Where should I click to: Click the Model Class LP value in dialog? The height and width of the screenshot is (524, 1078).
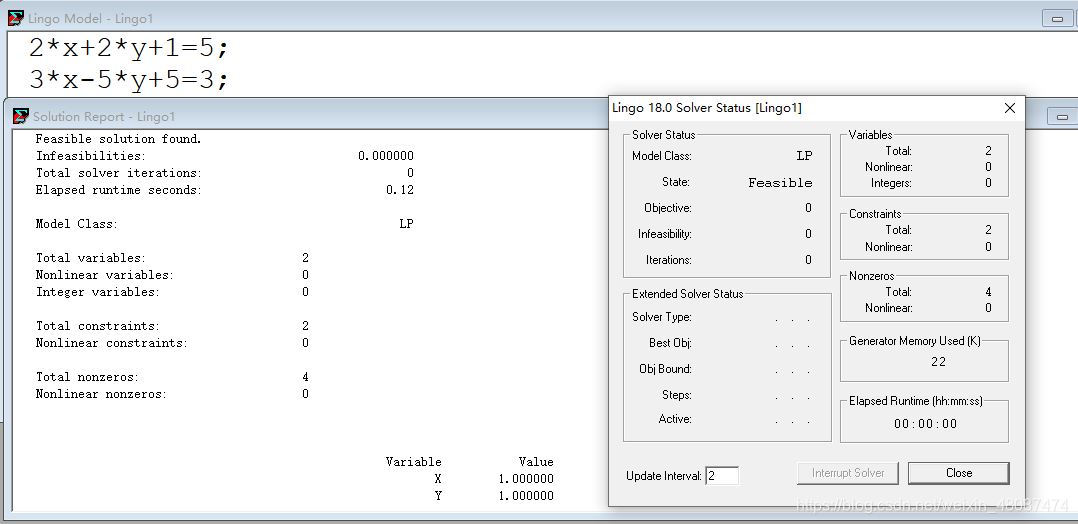click(804, 156)
